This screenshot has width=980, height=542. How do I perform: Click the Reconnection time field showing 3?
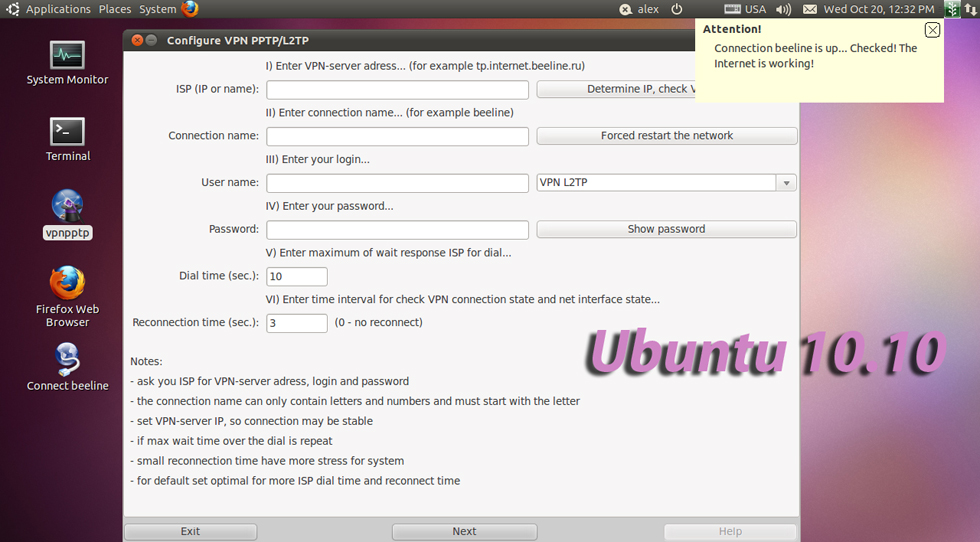click(297, 323)
